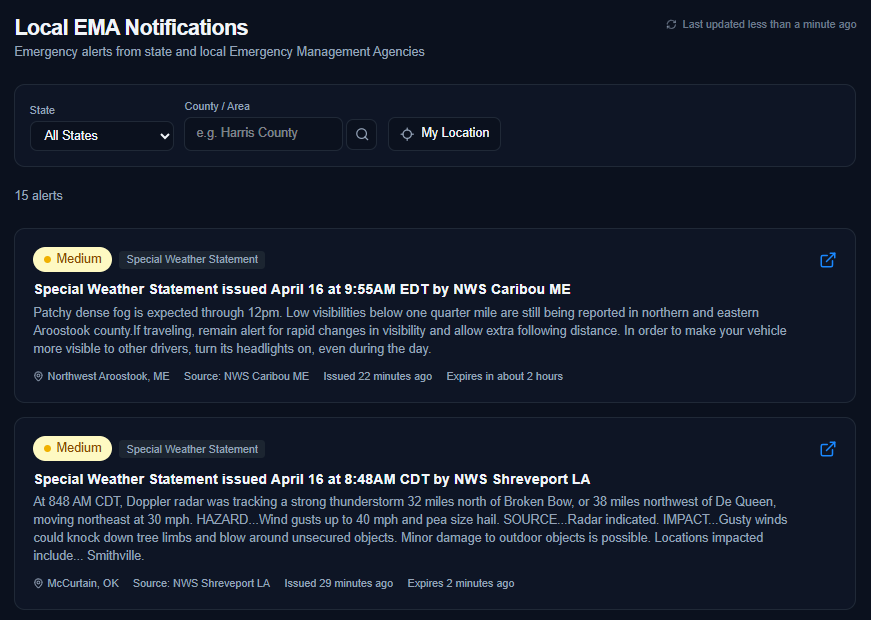Image resolution: width=871 pixels, height=620 pixels.
Task: Click the refresh icon near Last updated
Action: coord(671,24)
